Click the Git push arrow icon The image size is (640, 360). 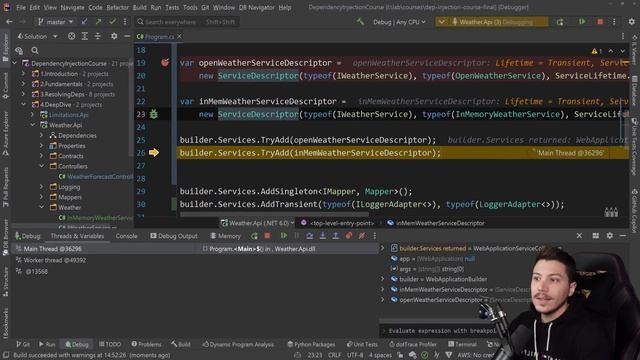point(98,22)
